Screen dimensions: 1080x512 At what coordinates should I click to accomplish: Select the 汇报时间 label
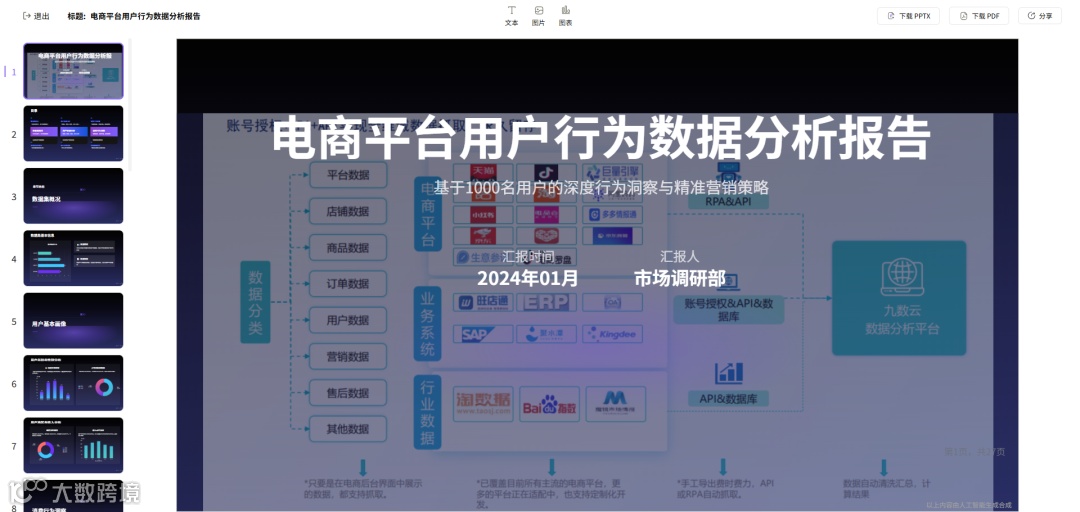click(528, 256)
